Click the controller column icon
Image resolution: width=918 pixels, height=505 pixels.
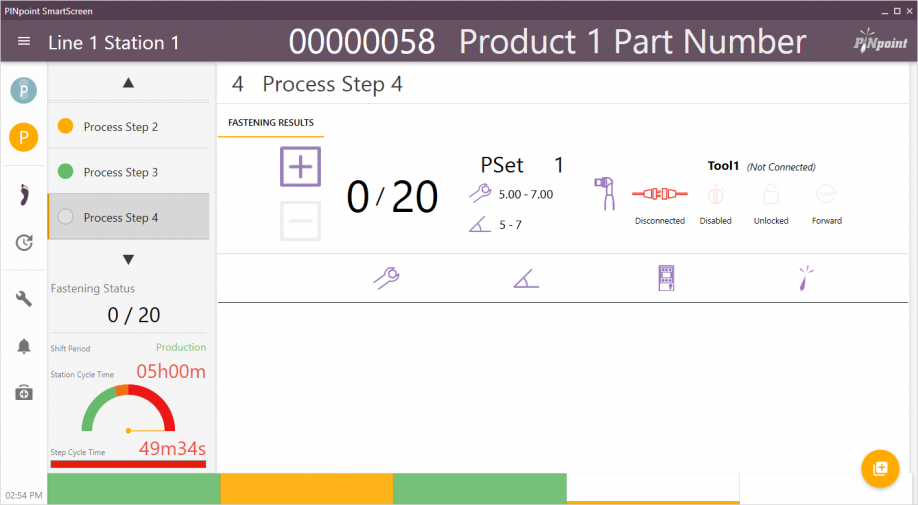pos(666,278)
